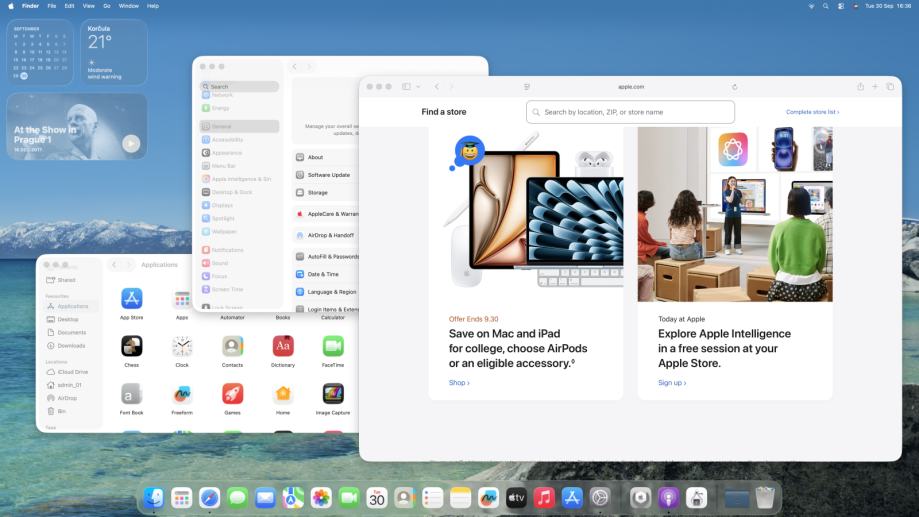
Task: Open the Help menu
Action: (x=153, y=6)
